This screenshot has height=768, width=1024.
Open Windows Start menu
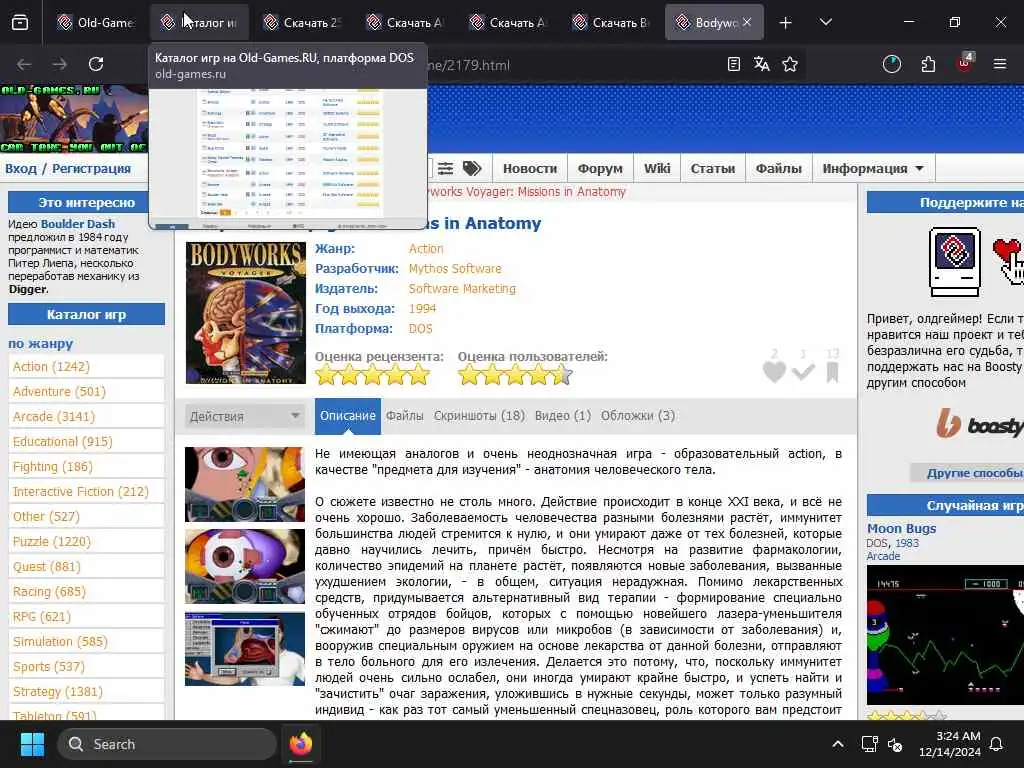pos(32,744)
